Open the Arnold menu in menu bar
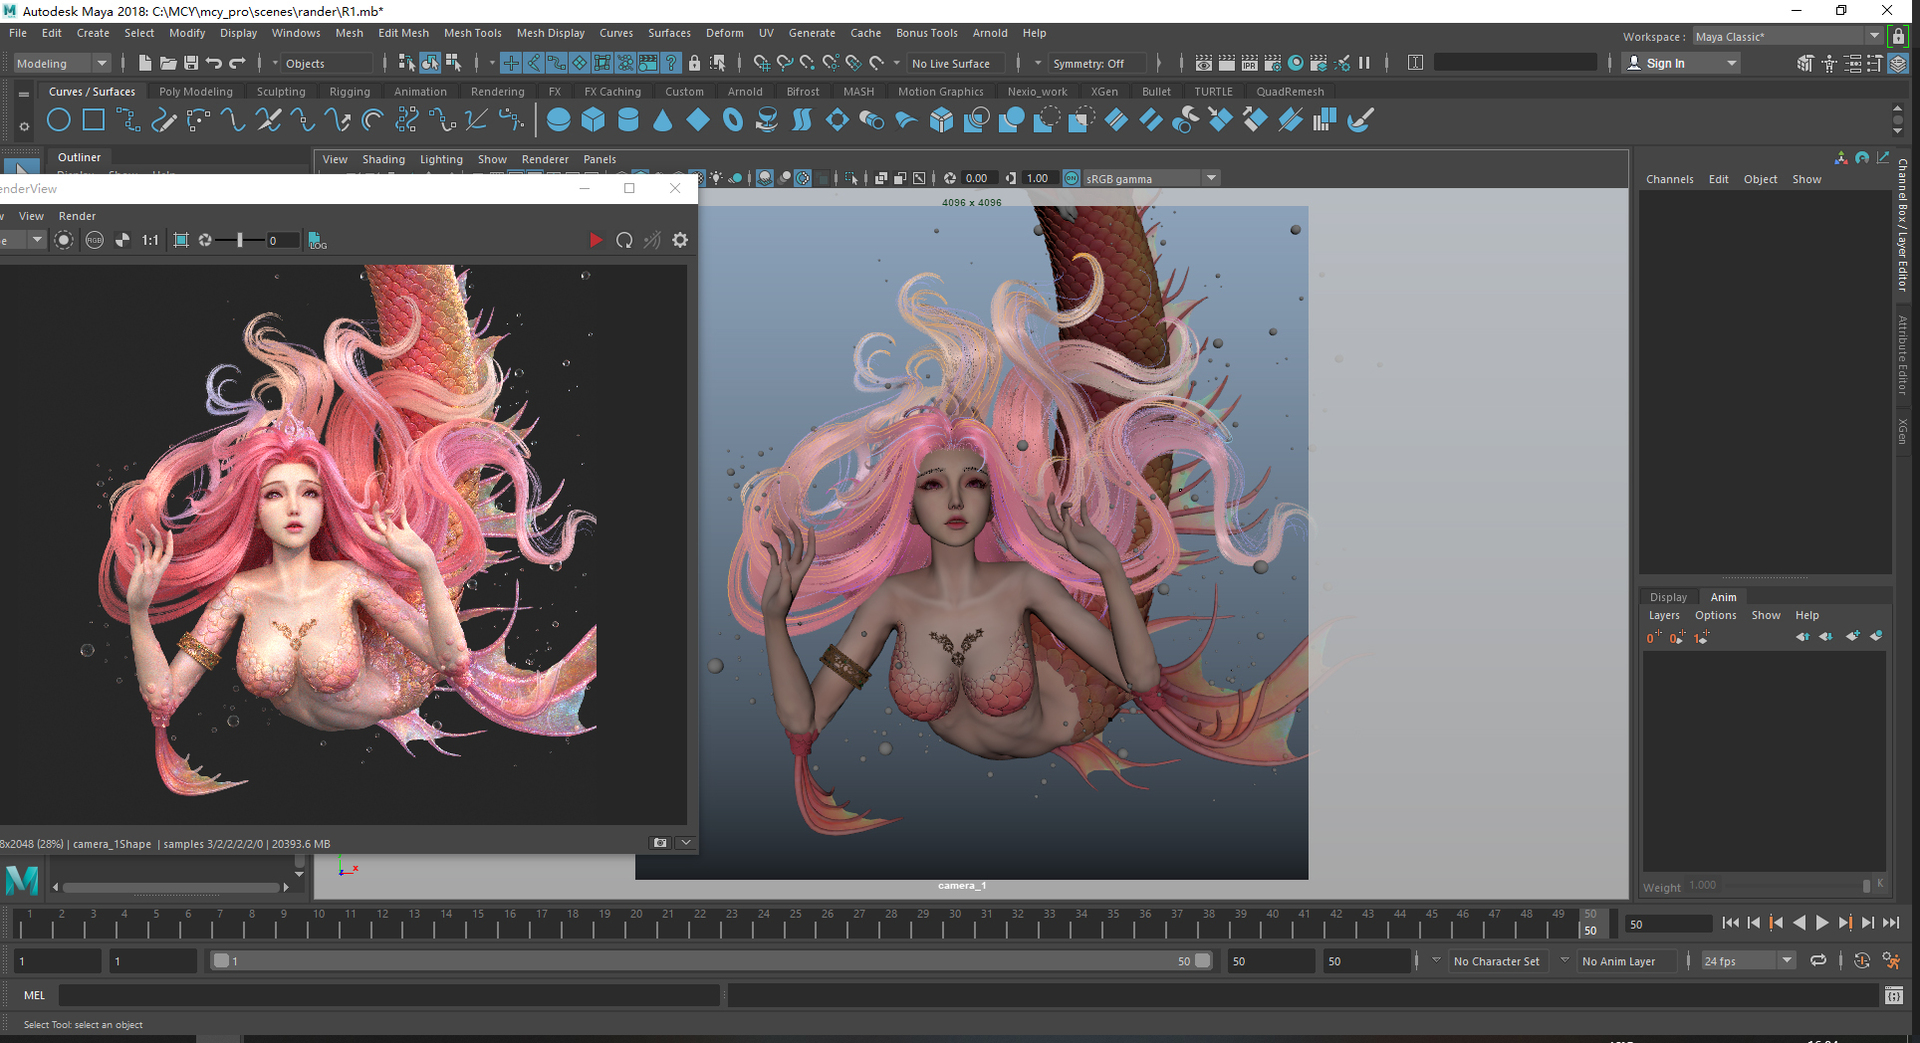This screenshot has height=1043, width=1920. click(990, 33)
